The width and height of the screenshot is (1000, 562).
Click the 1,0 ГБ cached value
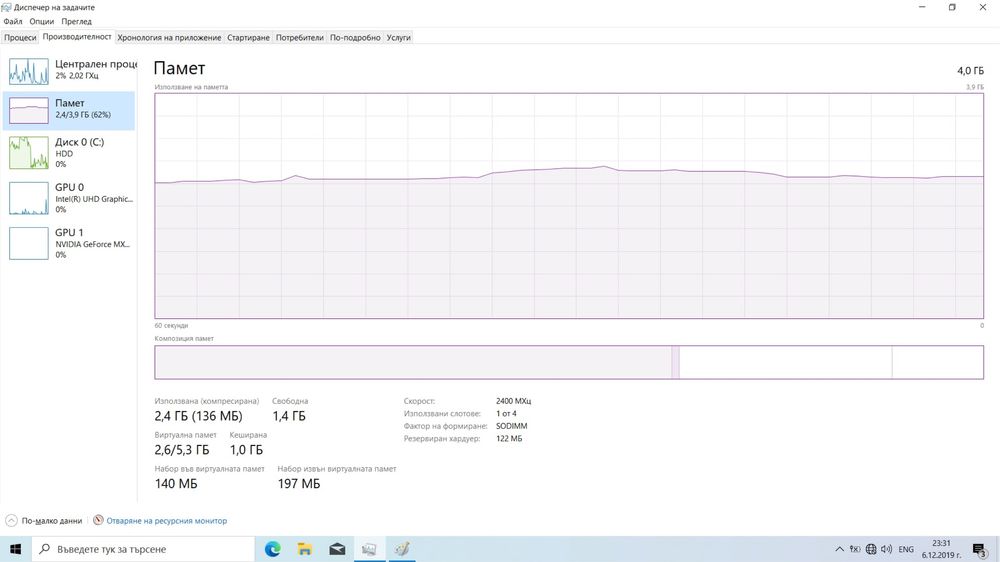pyautogui.click(x=246, y=450)
